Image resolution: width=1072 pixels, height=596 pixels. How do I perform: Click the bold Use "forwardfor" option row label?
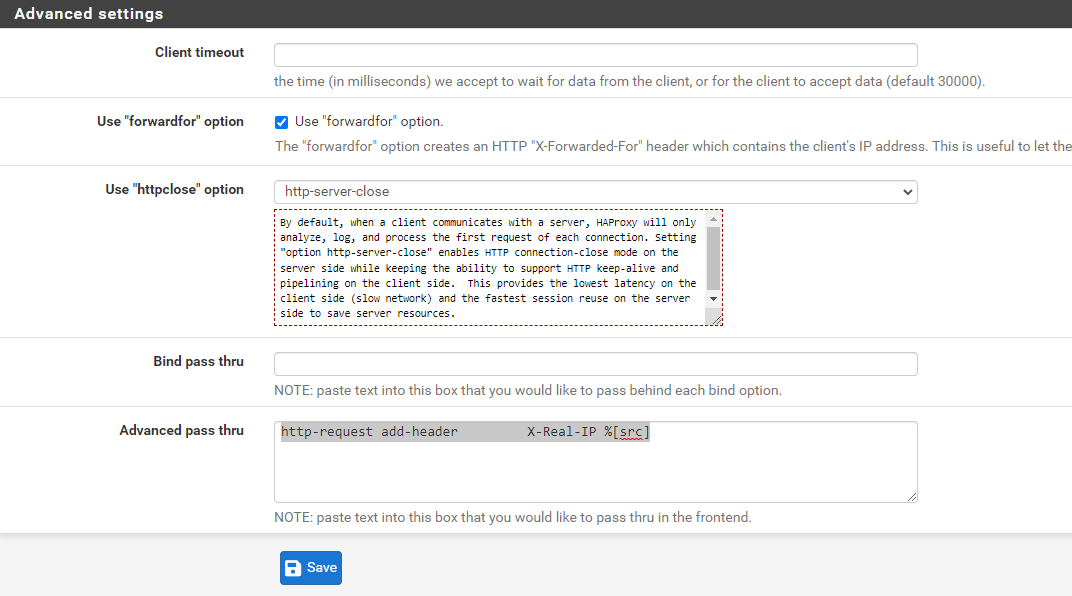click(170, 122)
